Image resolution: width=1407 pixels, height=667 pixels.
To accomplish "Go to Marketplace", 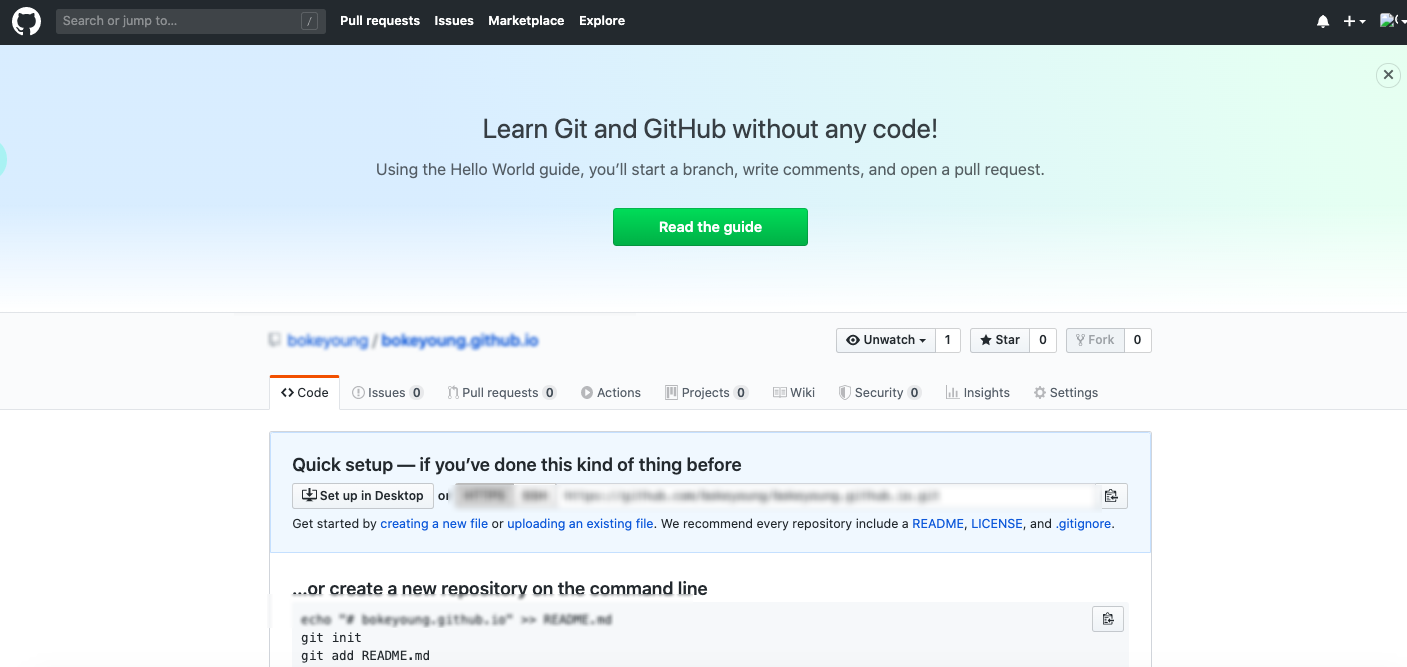I will tap(526, 21).
